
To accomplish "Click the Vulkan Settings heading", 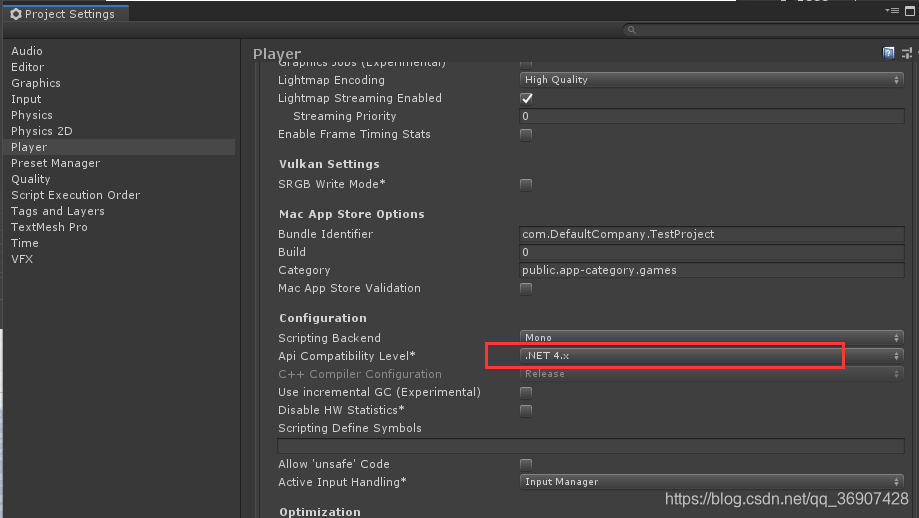I will click(329, 164).
